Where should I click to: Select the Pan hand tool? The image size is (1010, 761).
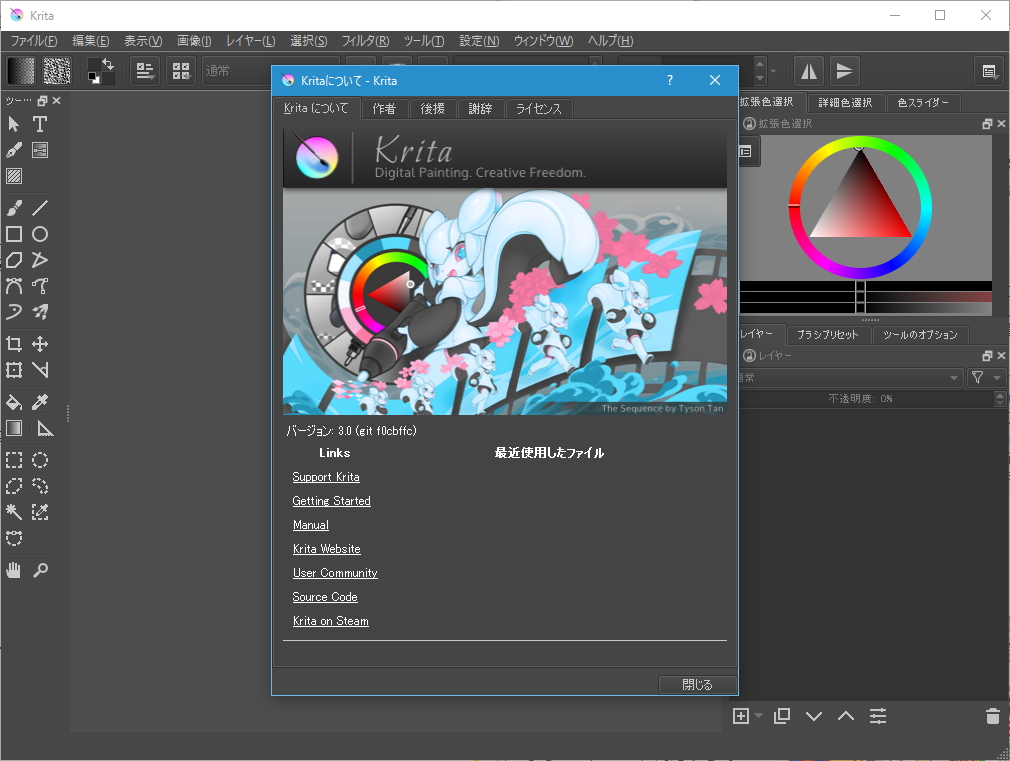tap(14, 570)
